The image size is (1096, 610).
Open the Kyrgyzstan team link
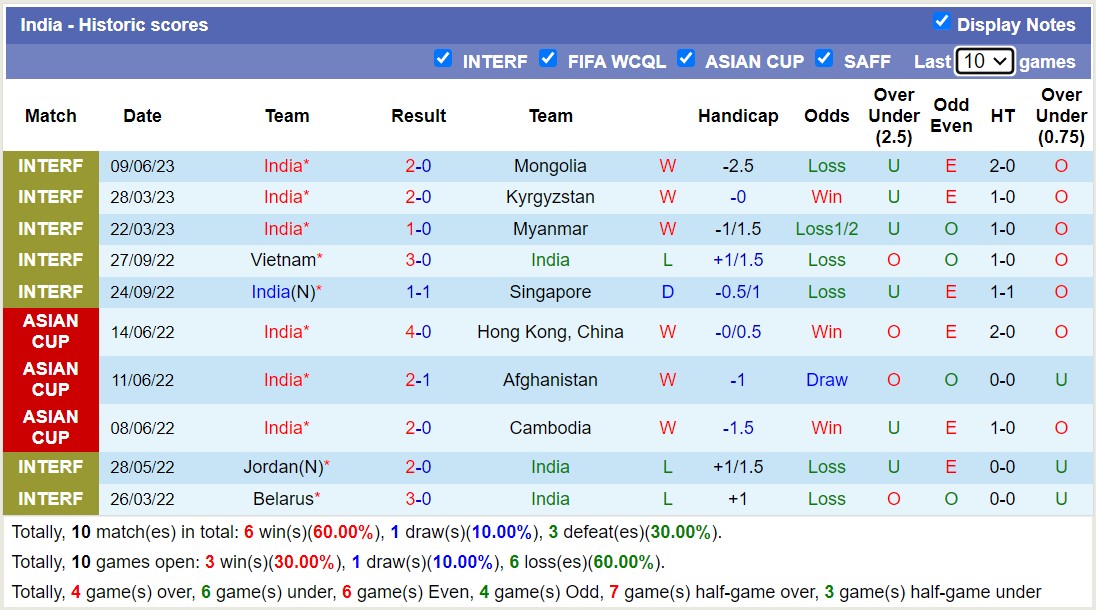point(550,197)
